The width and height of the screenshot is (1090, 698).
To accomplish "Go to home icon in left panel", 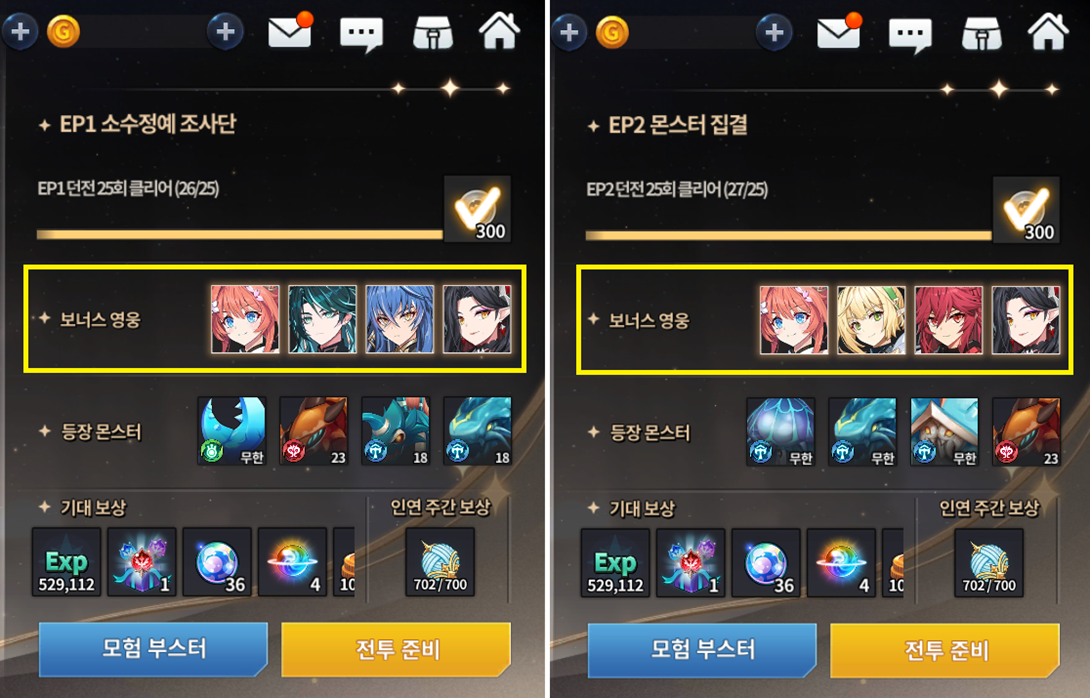I will 499,31.
